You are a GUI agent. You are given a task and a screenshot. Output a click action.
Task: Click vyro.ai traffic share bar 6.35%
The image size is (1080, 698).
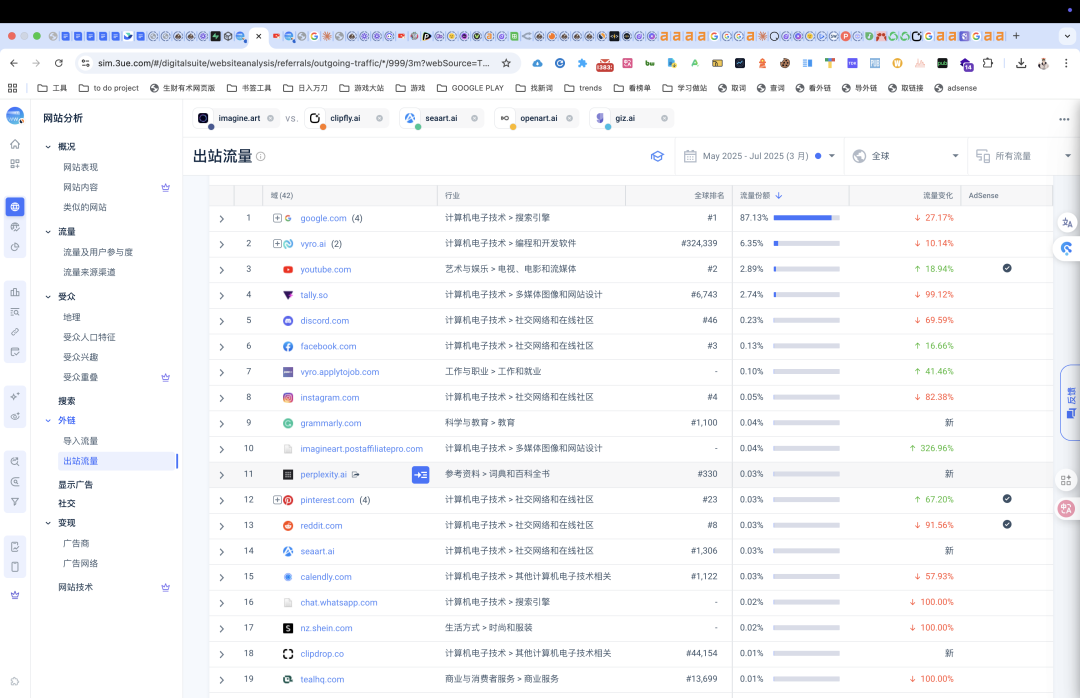(x=807, y=243)
